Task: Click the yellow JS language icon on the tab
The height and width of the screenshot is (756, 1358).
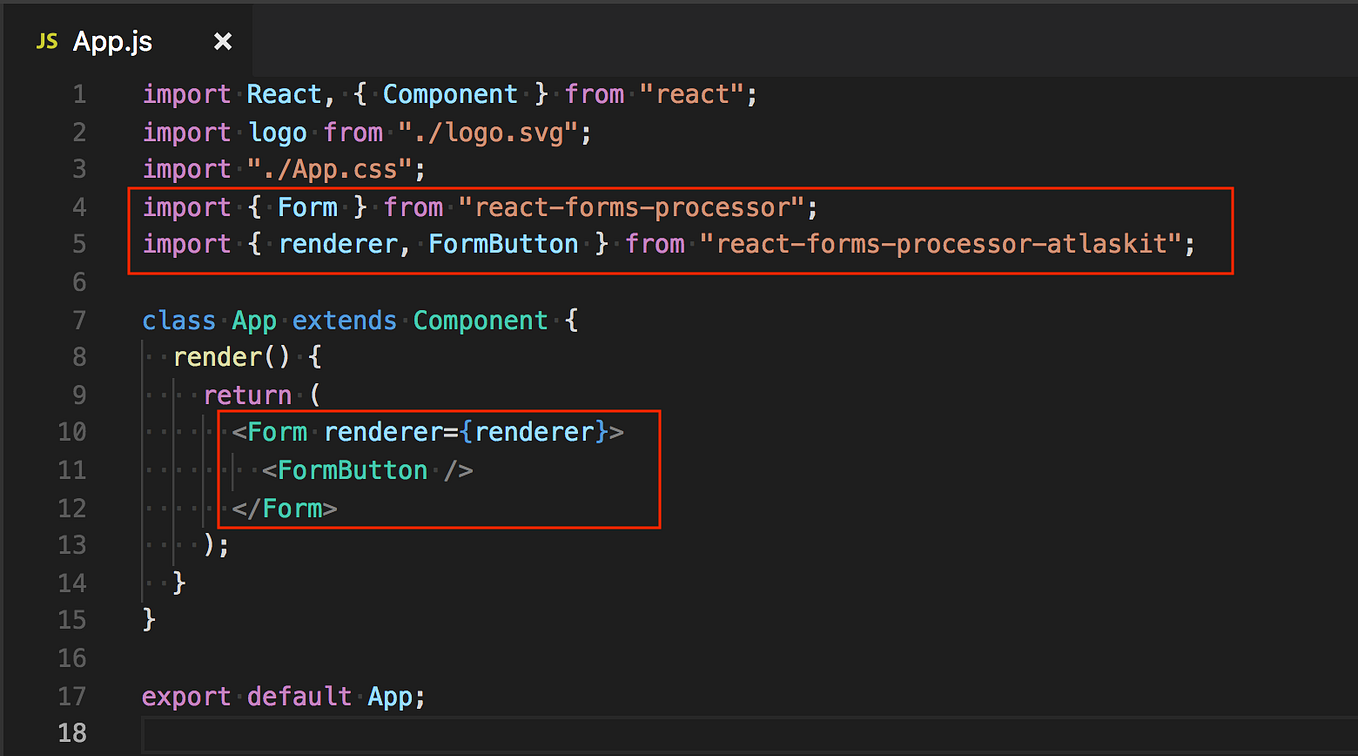Action: (x=46, y=41)
